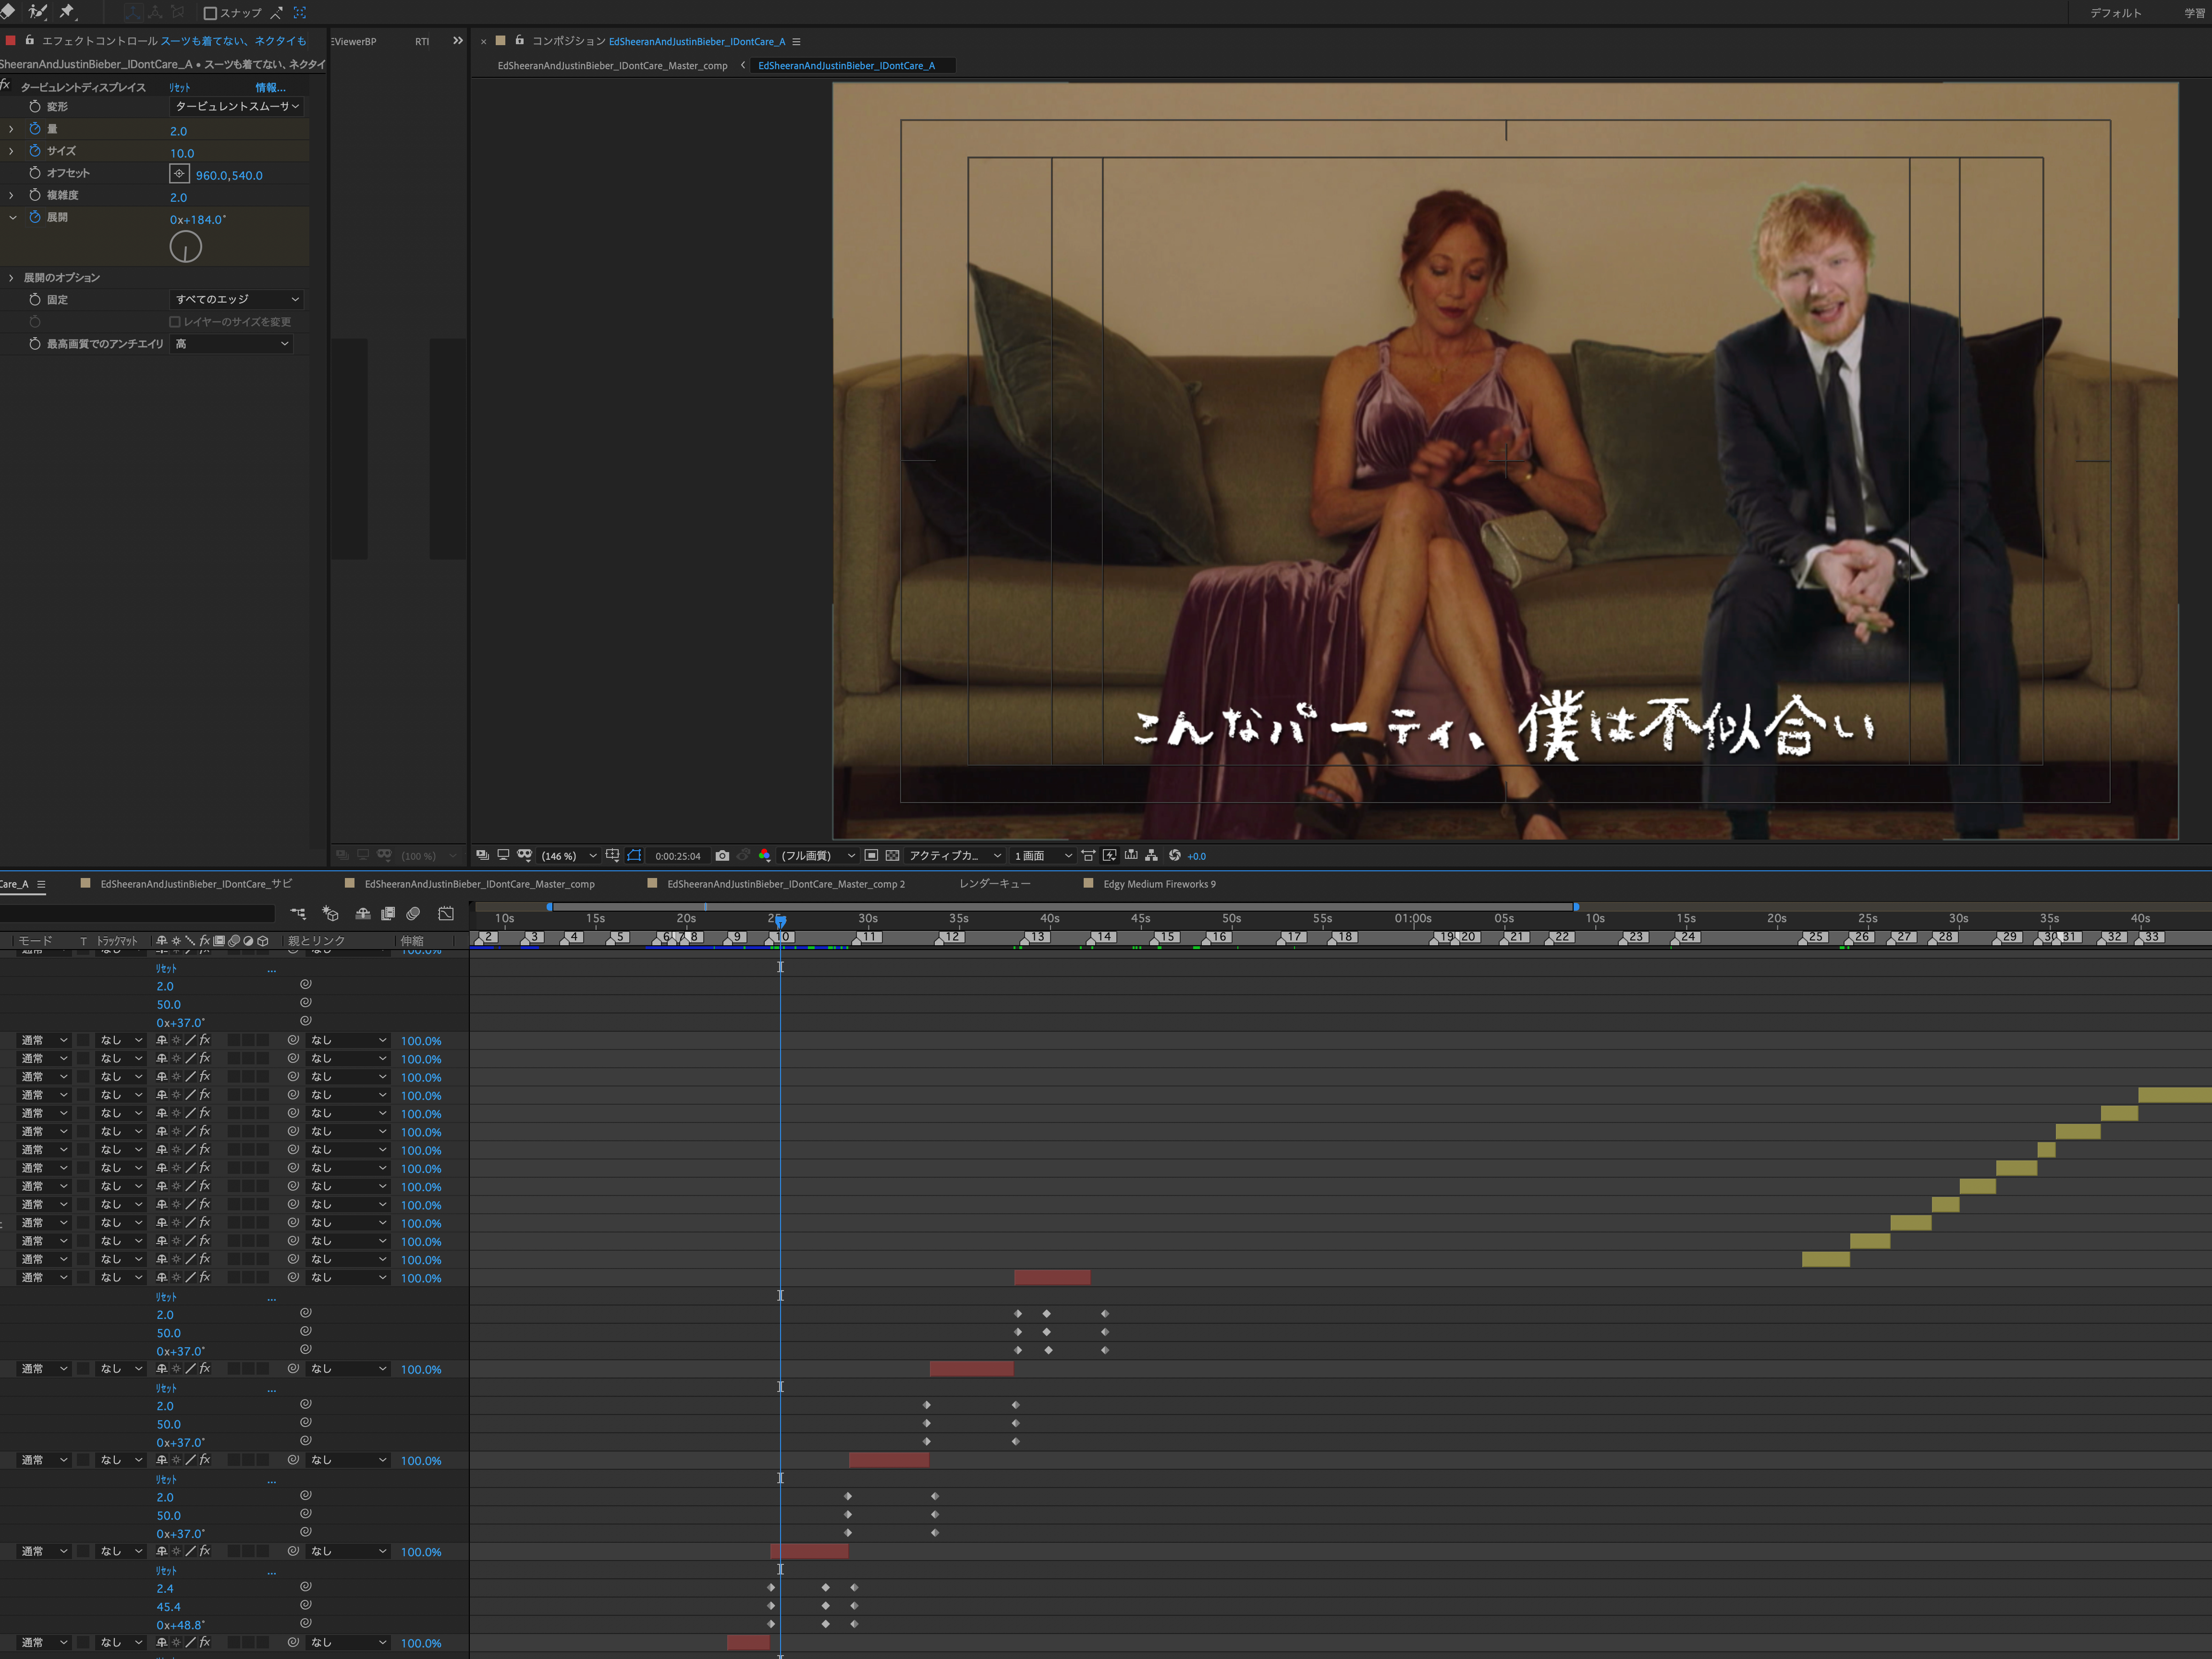2212x1659 pixels.
Task: Click the Timeline button icon in viewer footer
Action: pyautogui.click(x=1131, y=855)
